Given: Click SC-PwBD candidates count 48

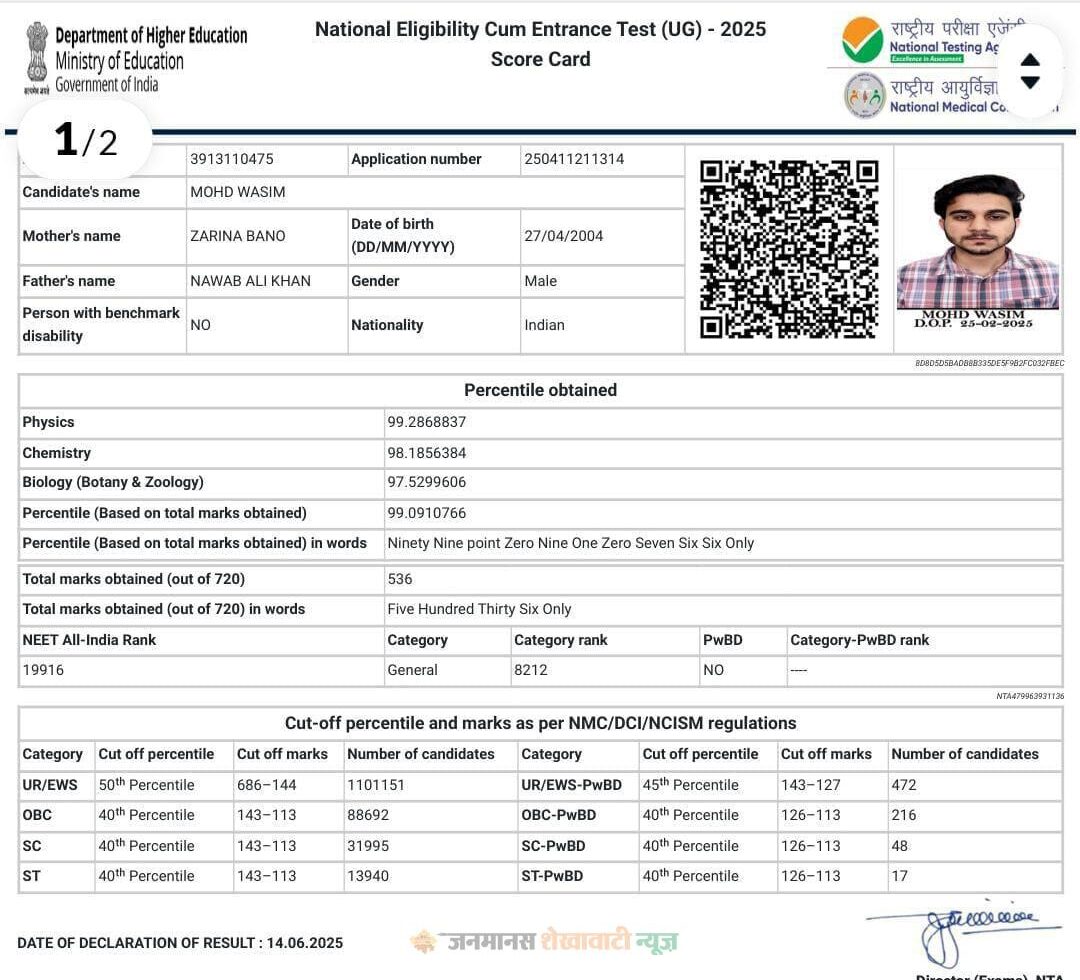Looking at the screenshot, I should (x=900, y=846).
